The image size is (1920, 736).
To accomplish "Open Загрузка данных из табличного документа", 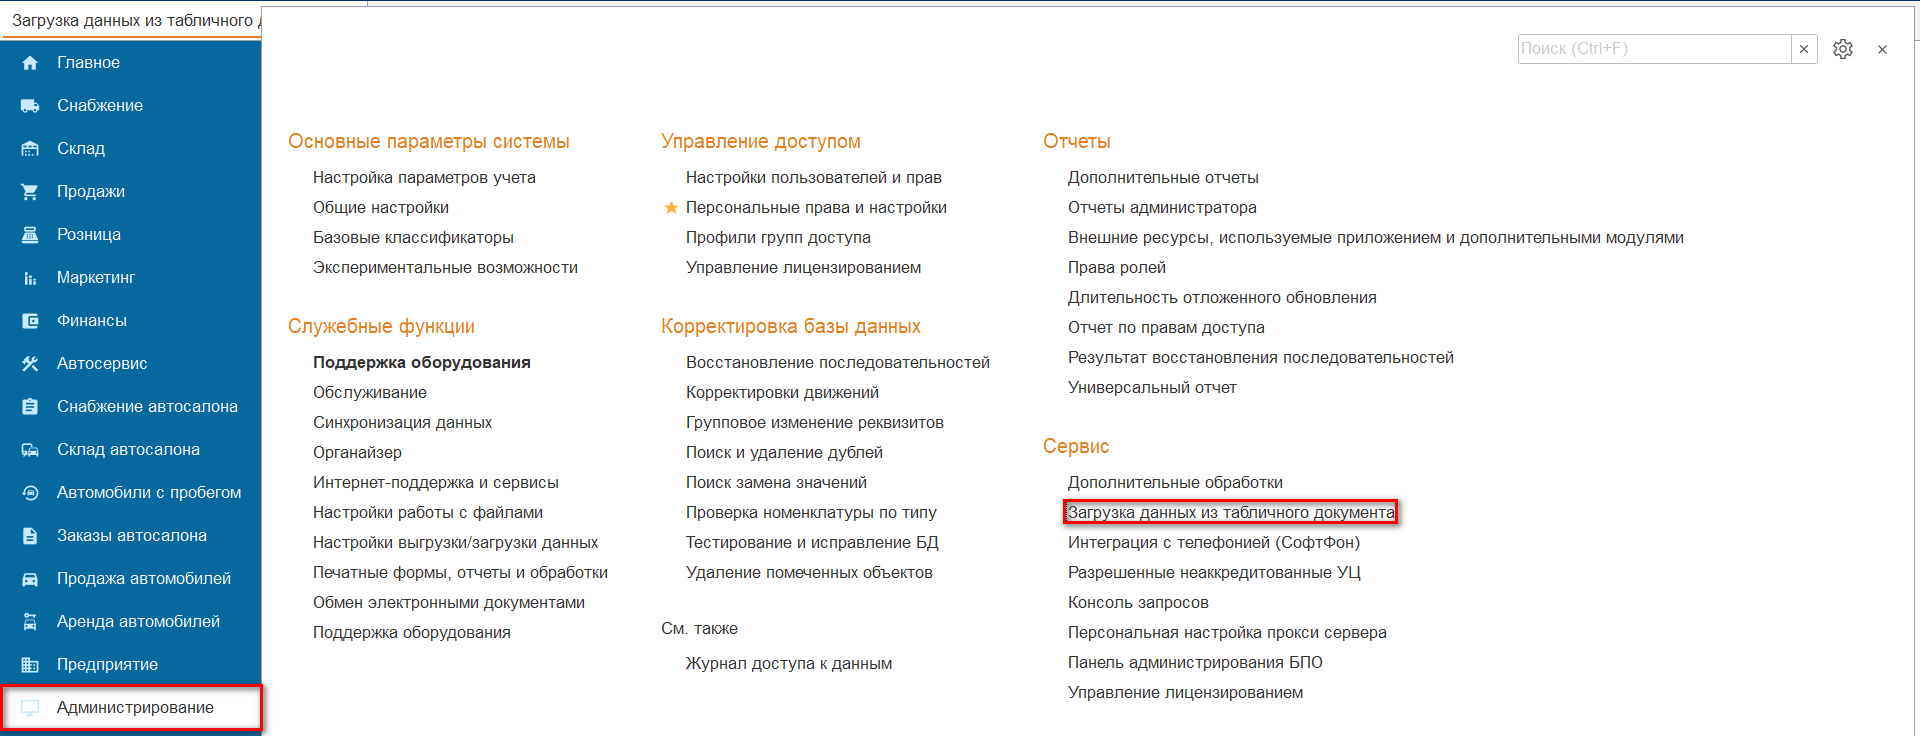I will [1231, 513].
